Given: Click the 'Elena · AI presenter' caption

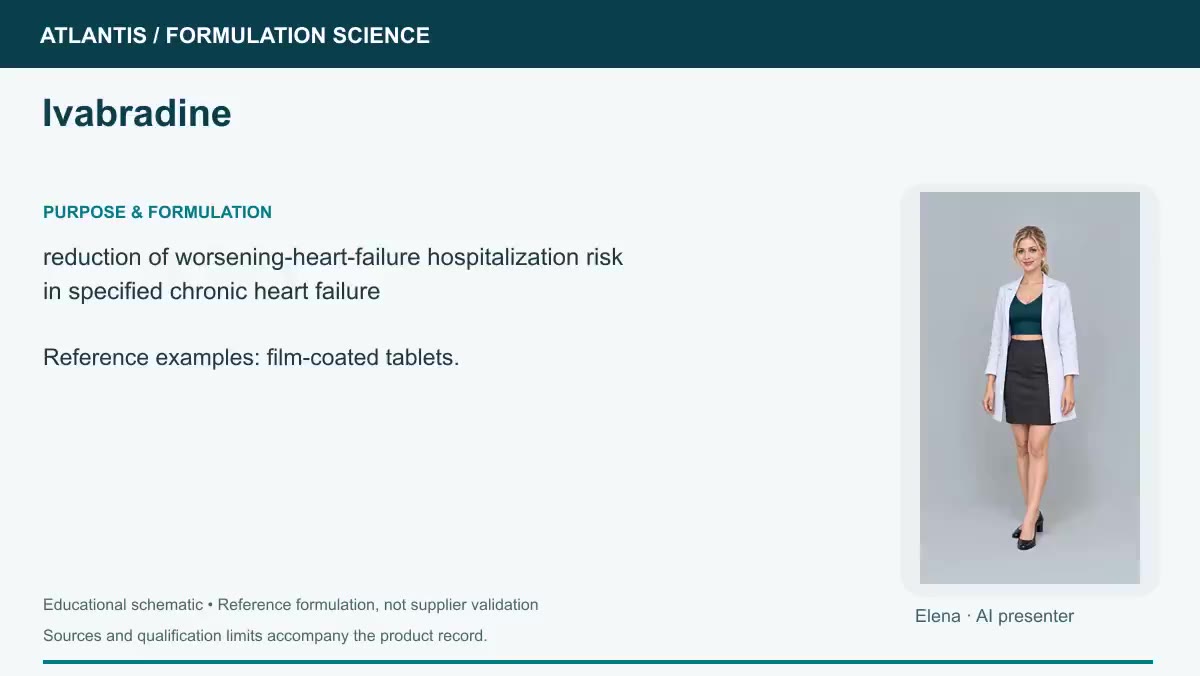Looking at the screenshot, I should coord(994,616).
